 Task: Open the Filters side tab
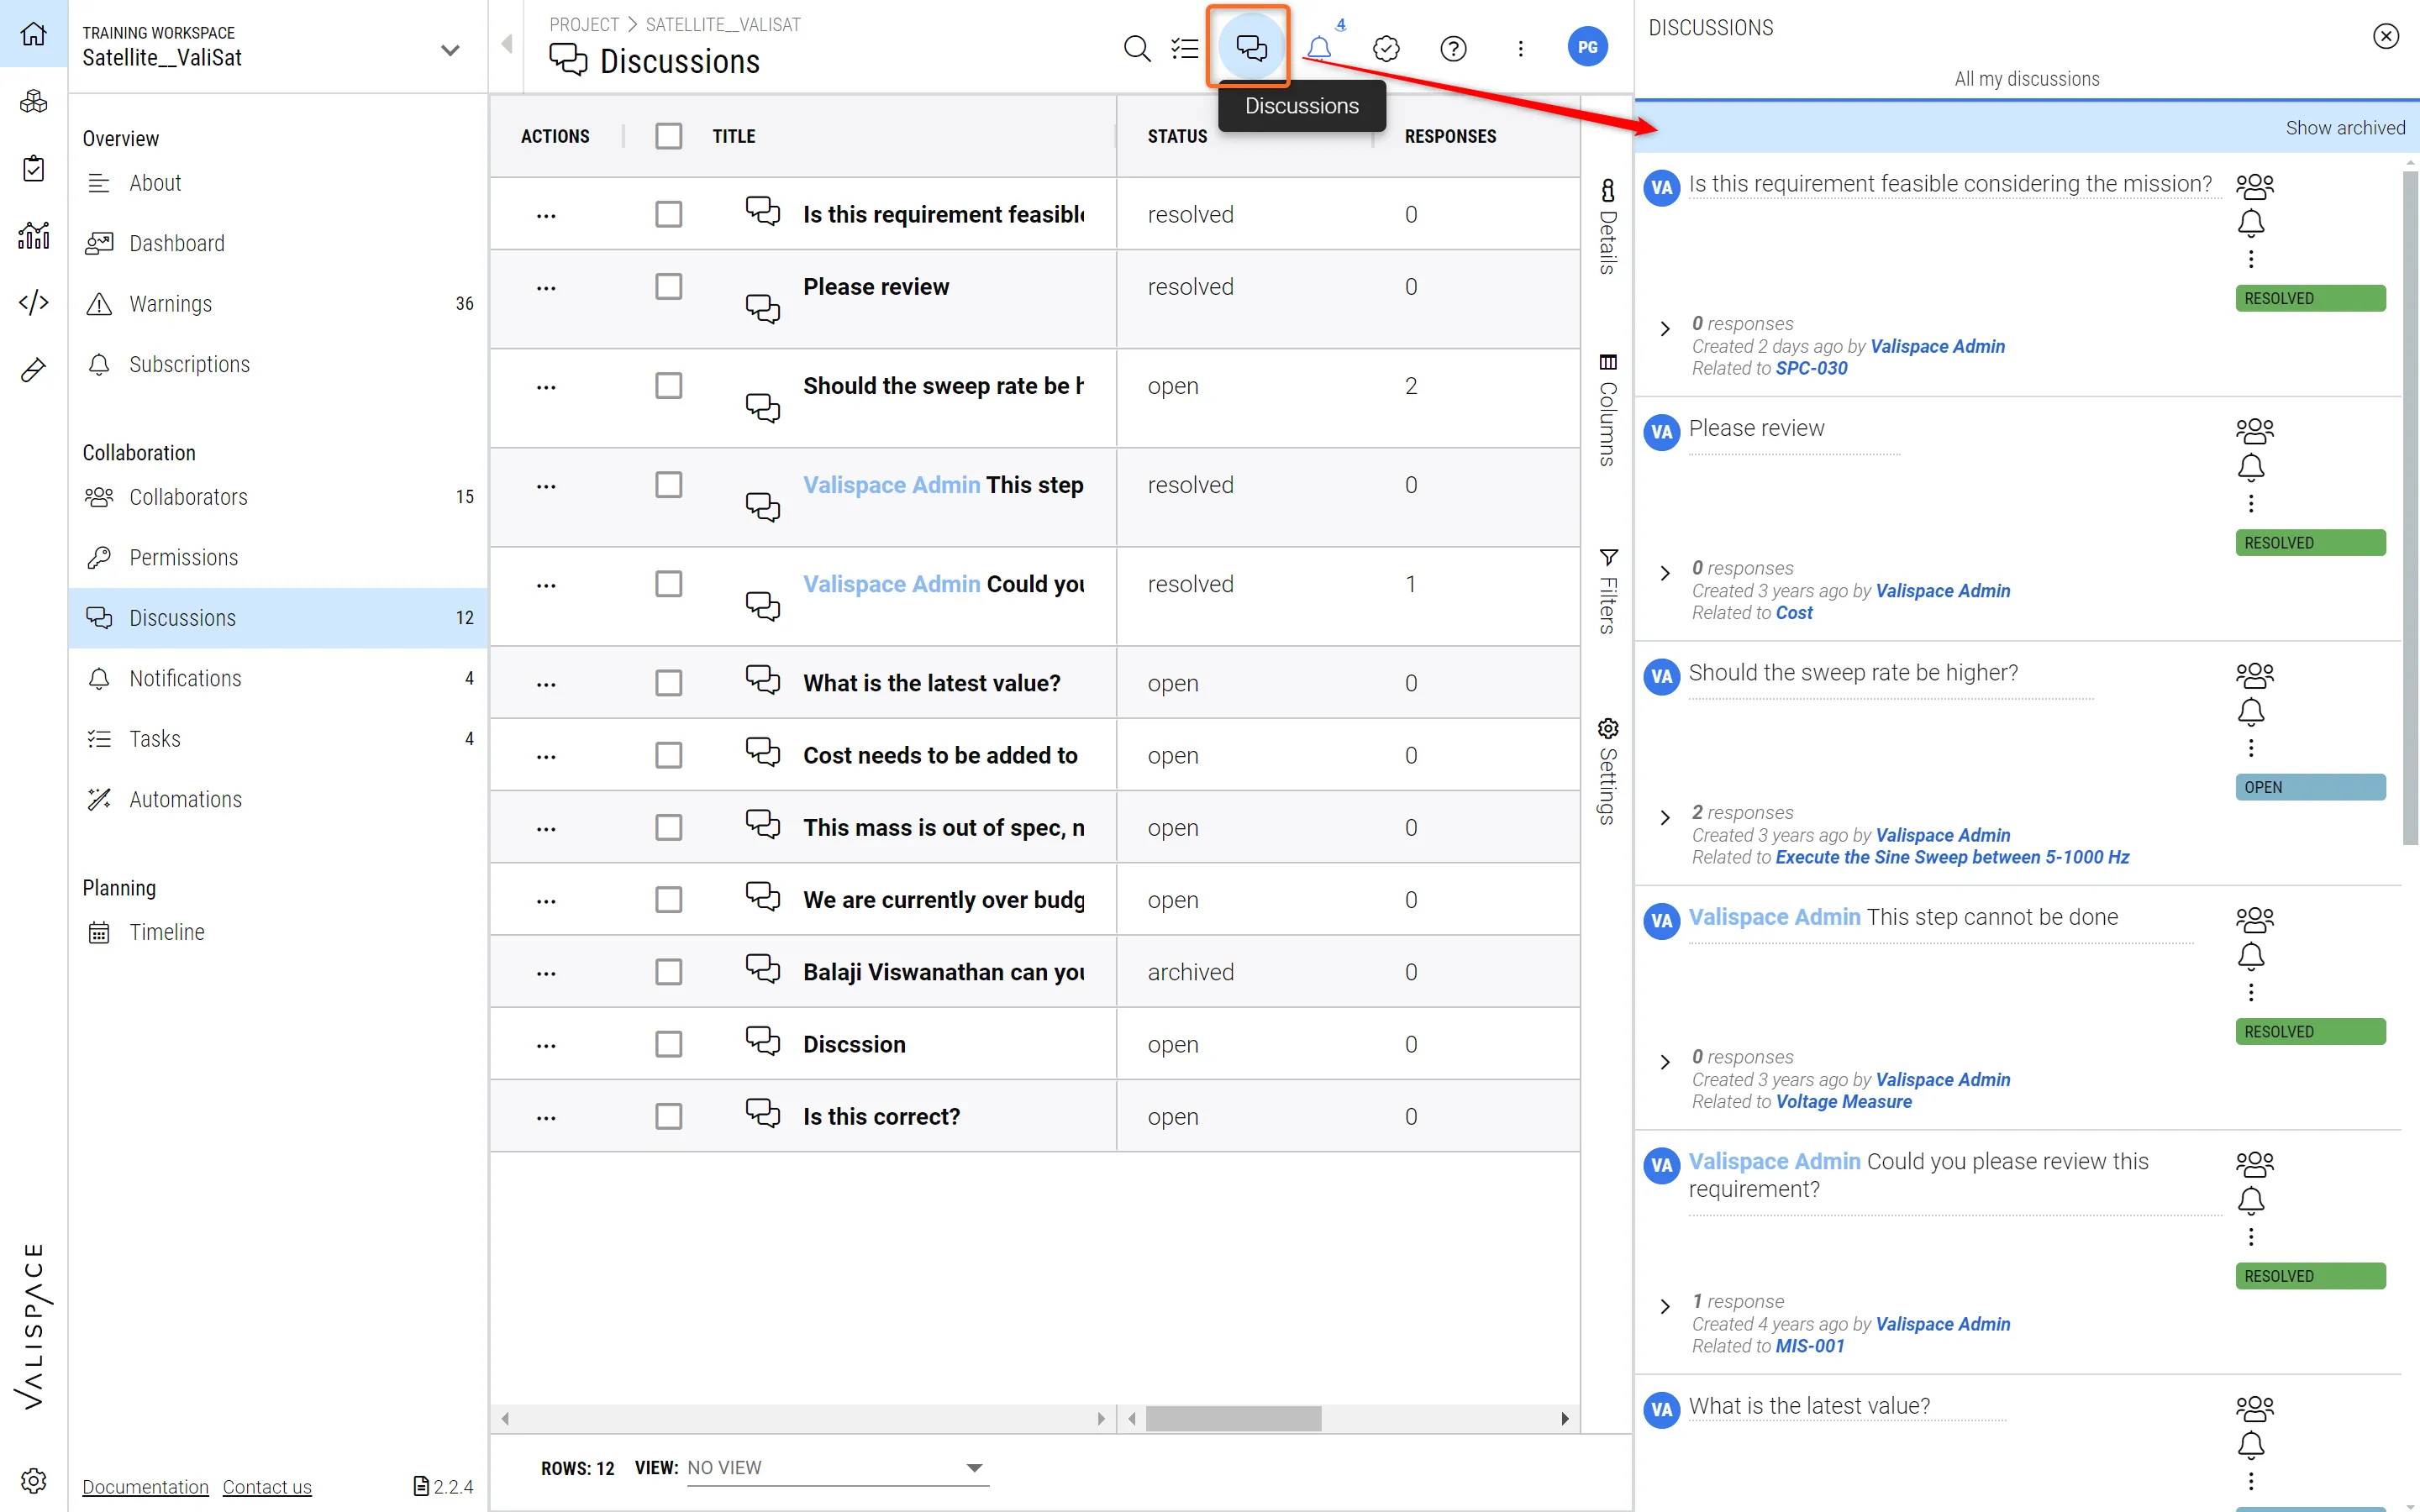1608,591
